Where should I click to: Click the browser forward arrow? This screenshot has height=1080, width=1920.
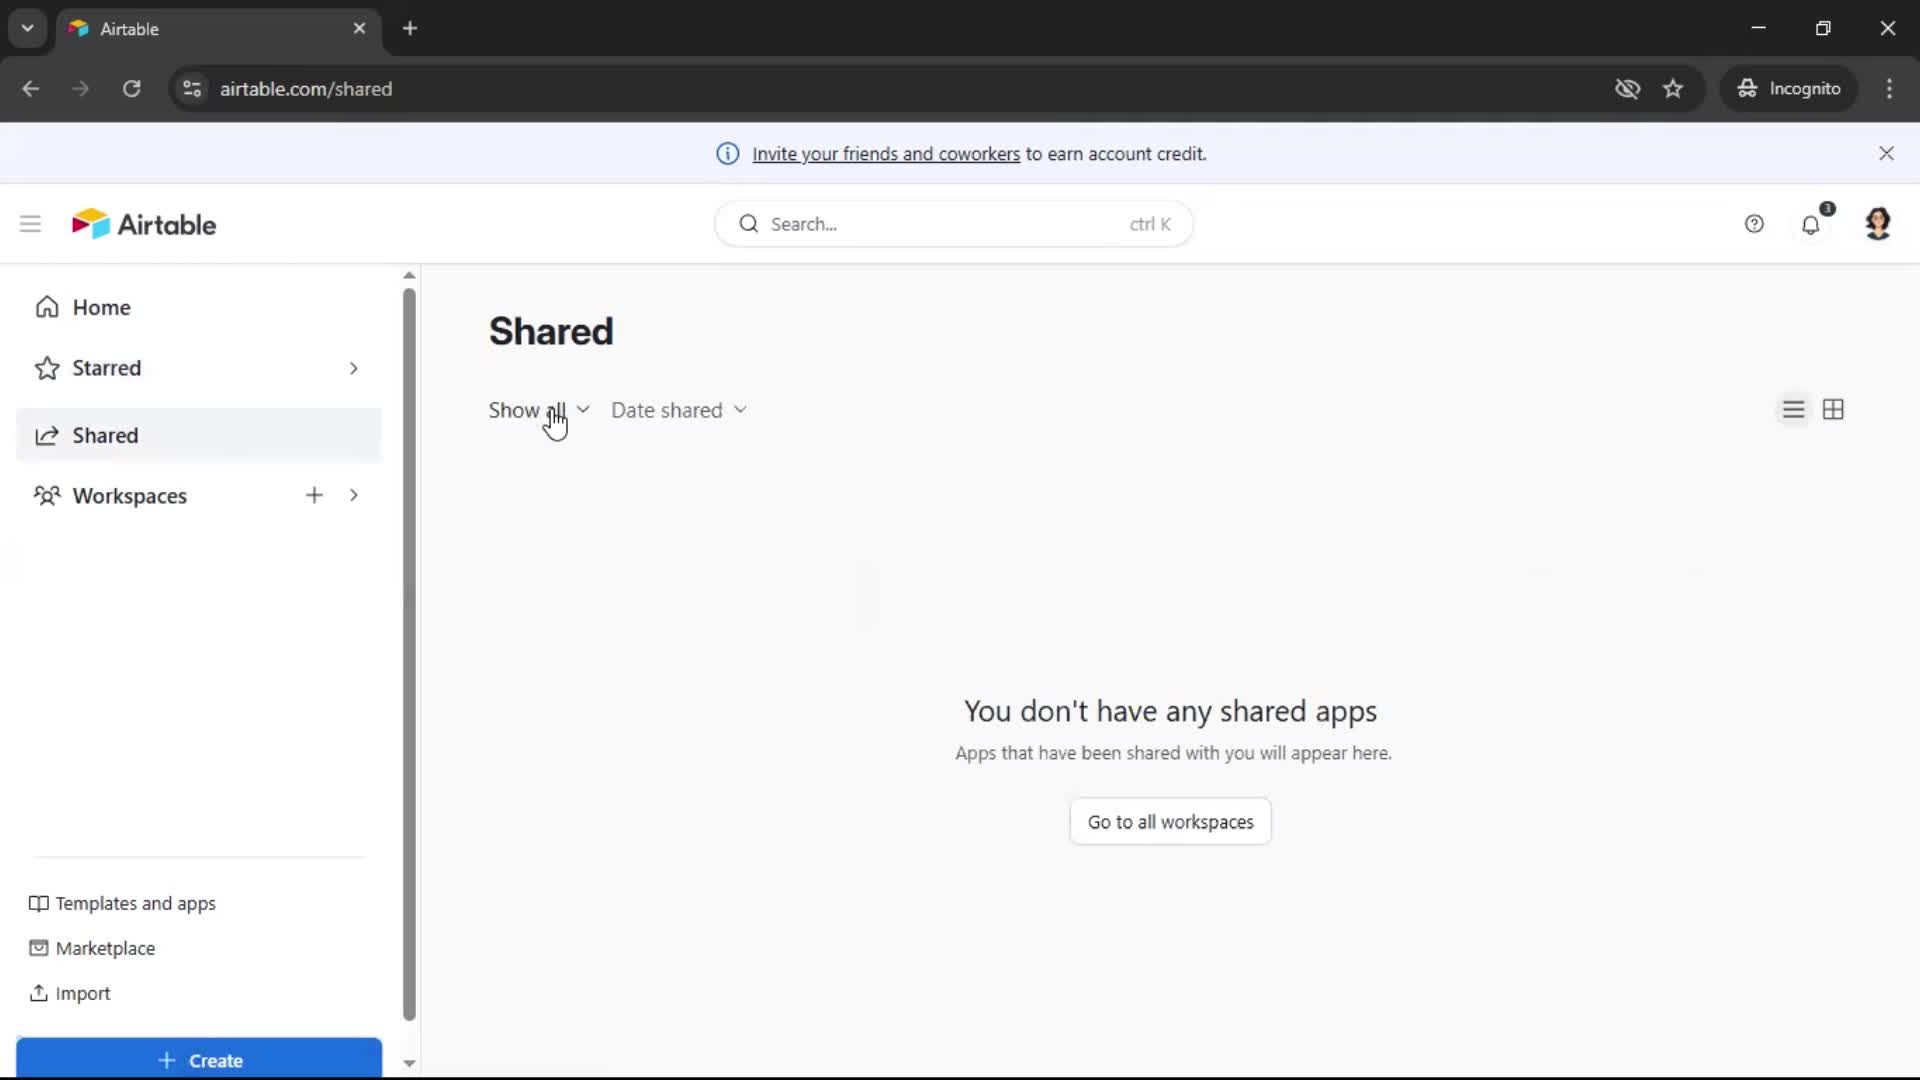click(81, 89)
